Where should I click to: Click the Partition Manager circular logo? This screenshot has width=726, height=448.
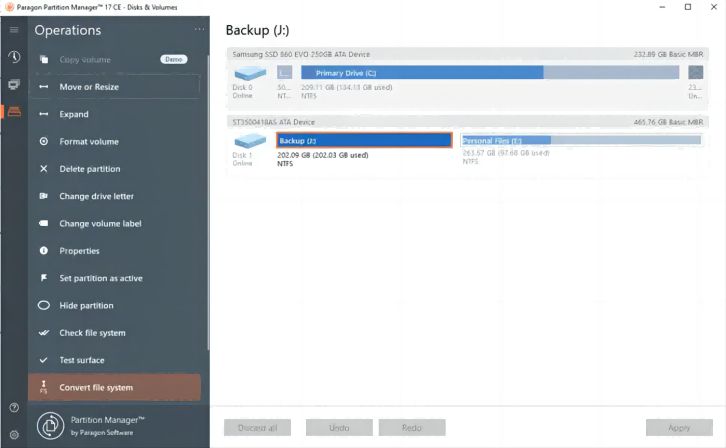[50, 425]
